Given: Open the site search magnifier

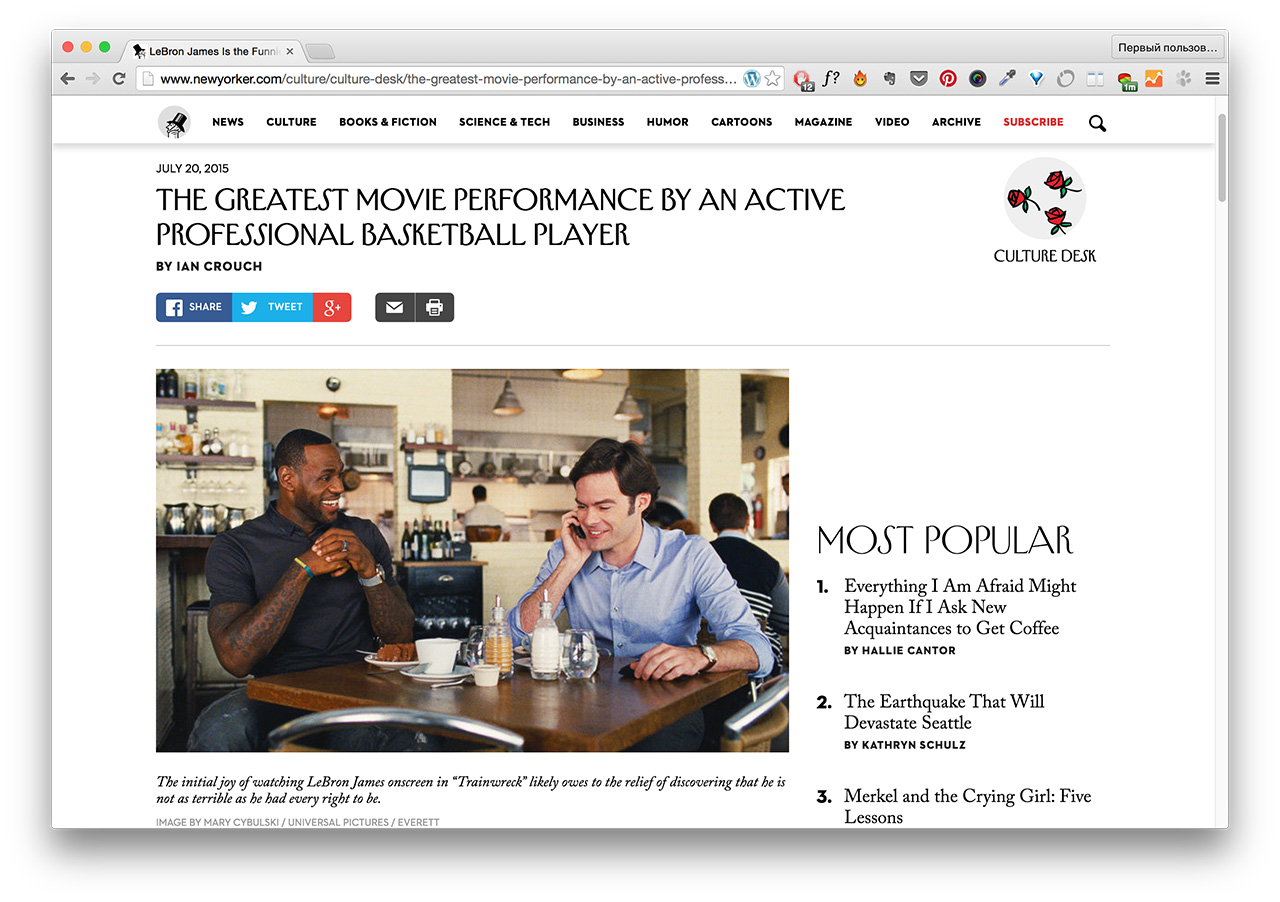Looking at the screenshot, I should click(x=1097, y=123).
